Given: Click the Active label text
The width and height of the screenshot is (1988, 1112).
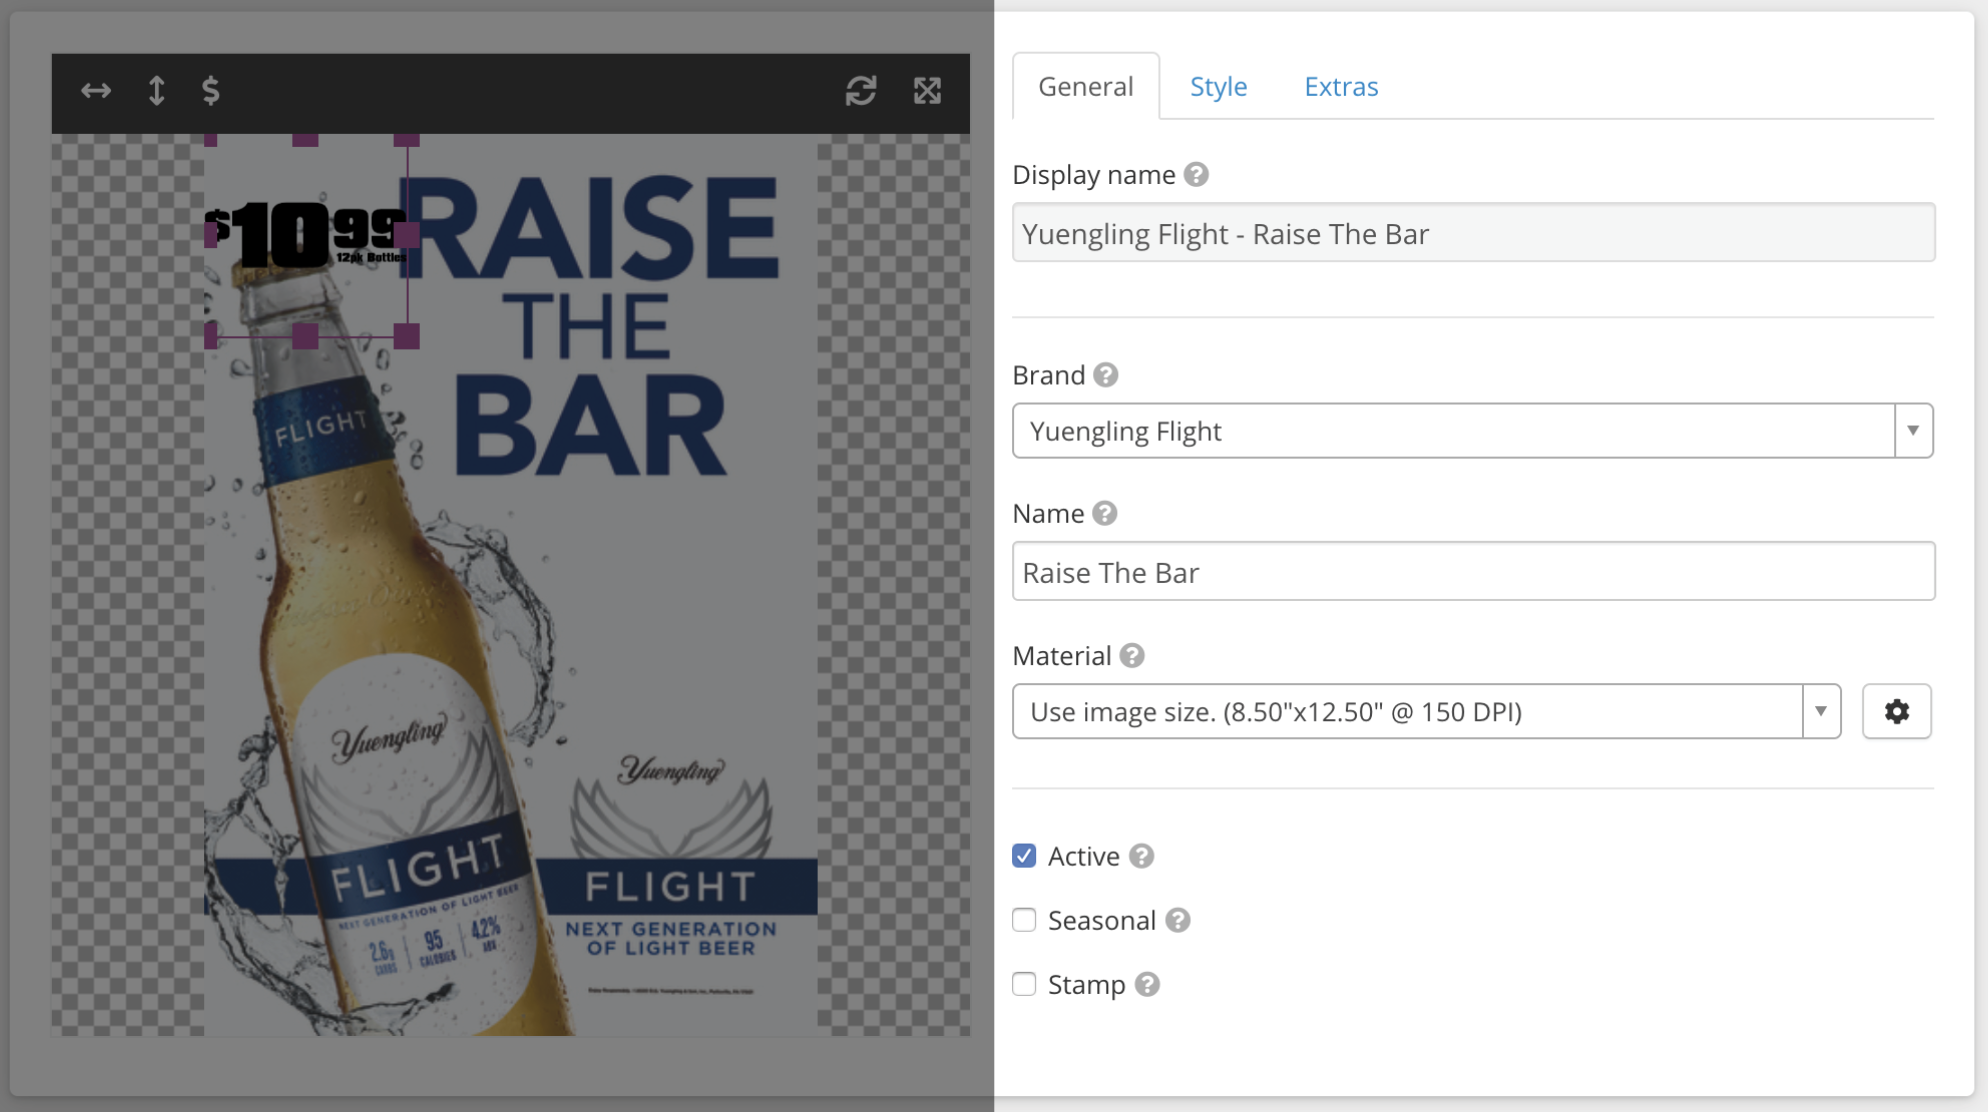Looking at the screenshot, I should pyautogui.click(x=1084, y=856).
